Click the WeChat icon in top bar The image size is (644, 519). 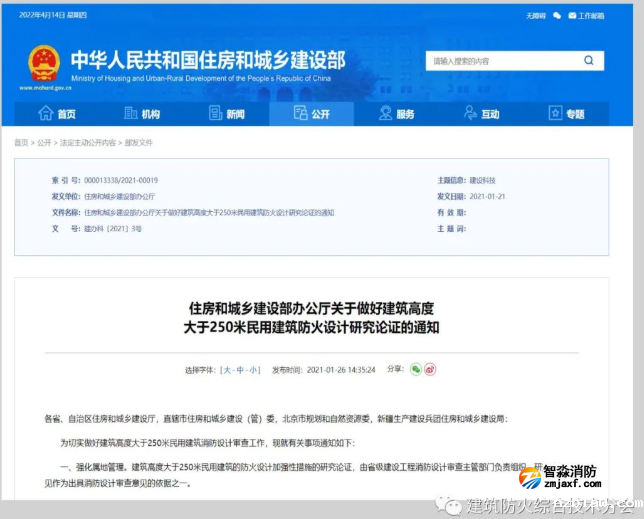coord(558,16)
